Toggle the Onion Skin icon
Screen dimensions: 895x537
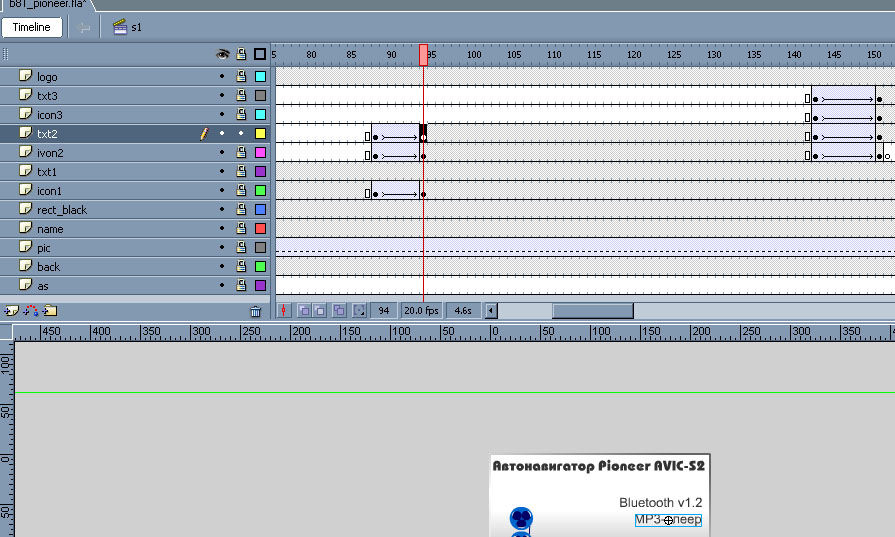point(304,310)
